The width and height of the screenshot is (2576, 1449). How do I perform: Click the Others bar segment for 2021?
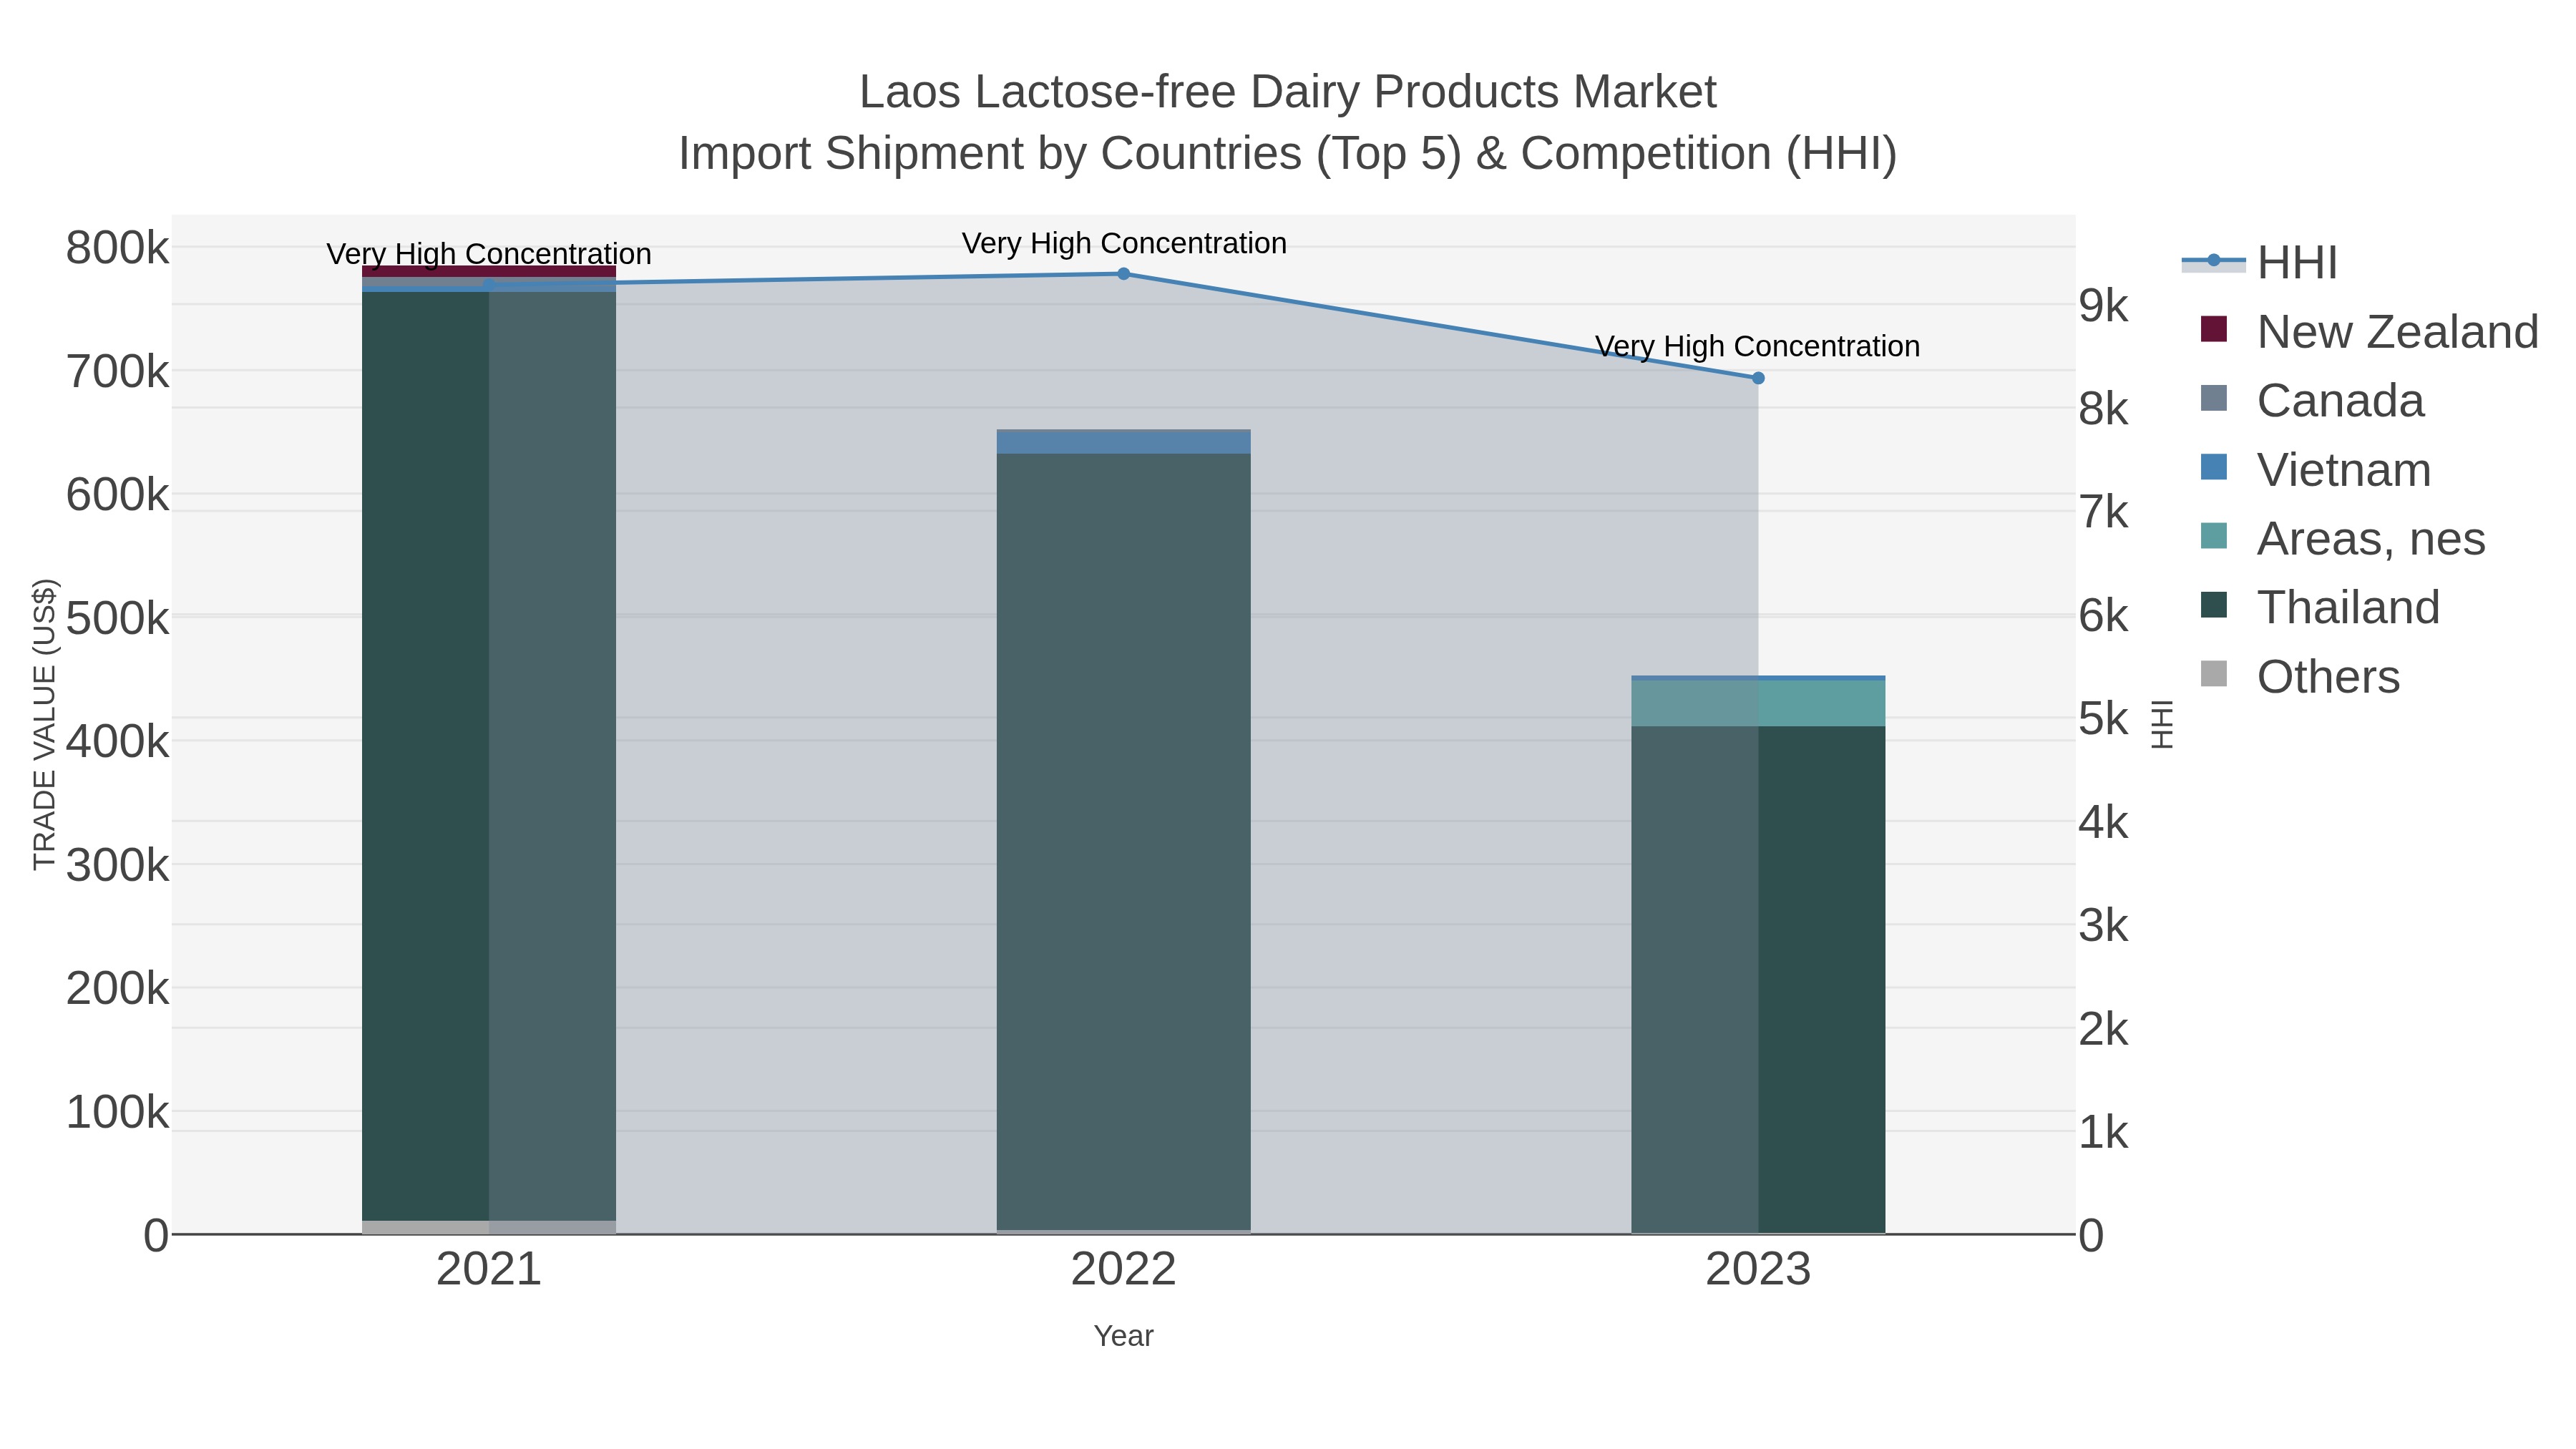(489, 1227)
